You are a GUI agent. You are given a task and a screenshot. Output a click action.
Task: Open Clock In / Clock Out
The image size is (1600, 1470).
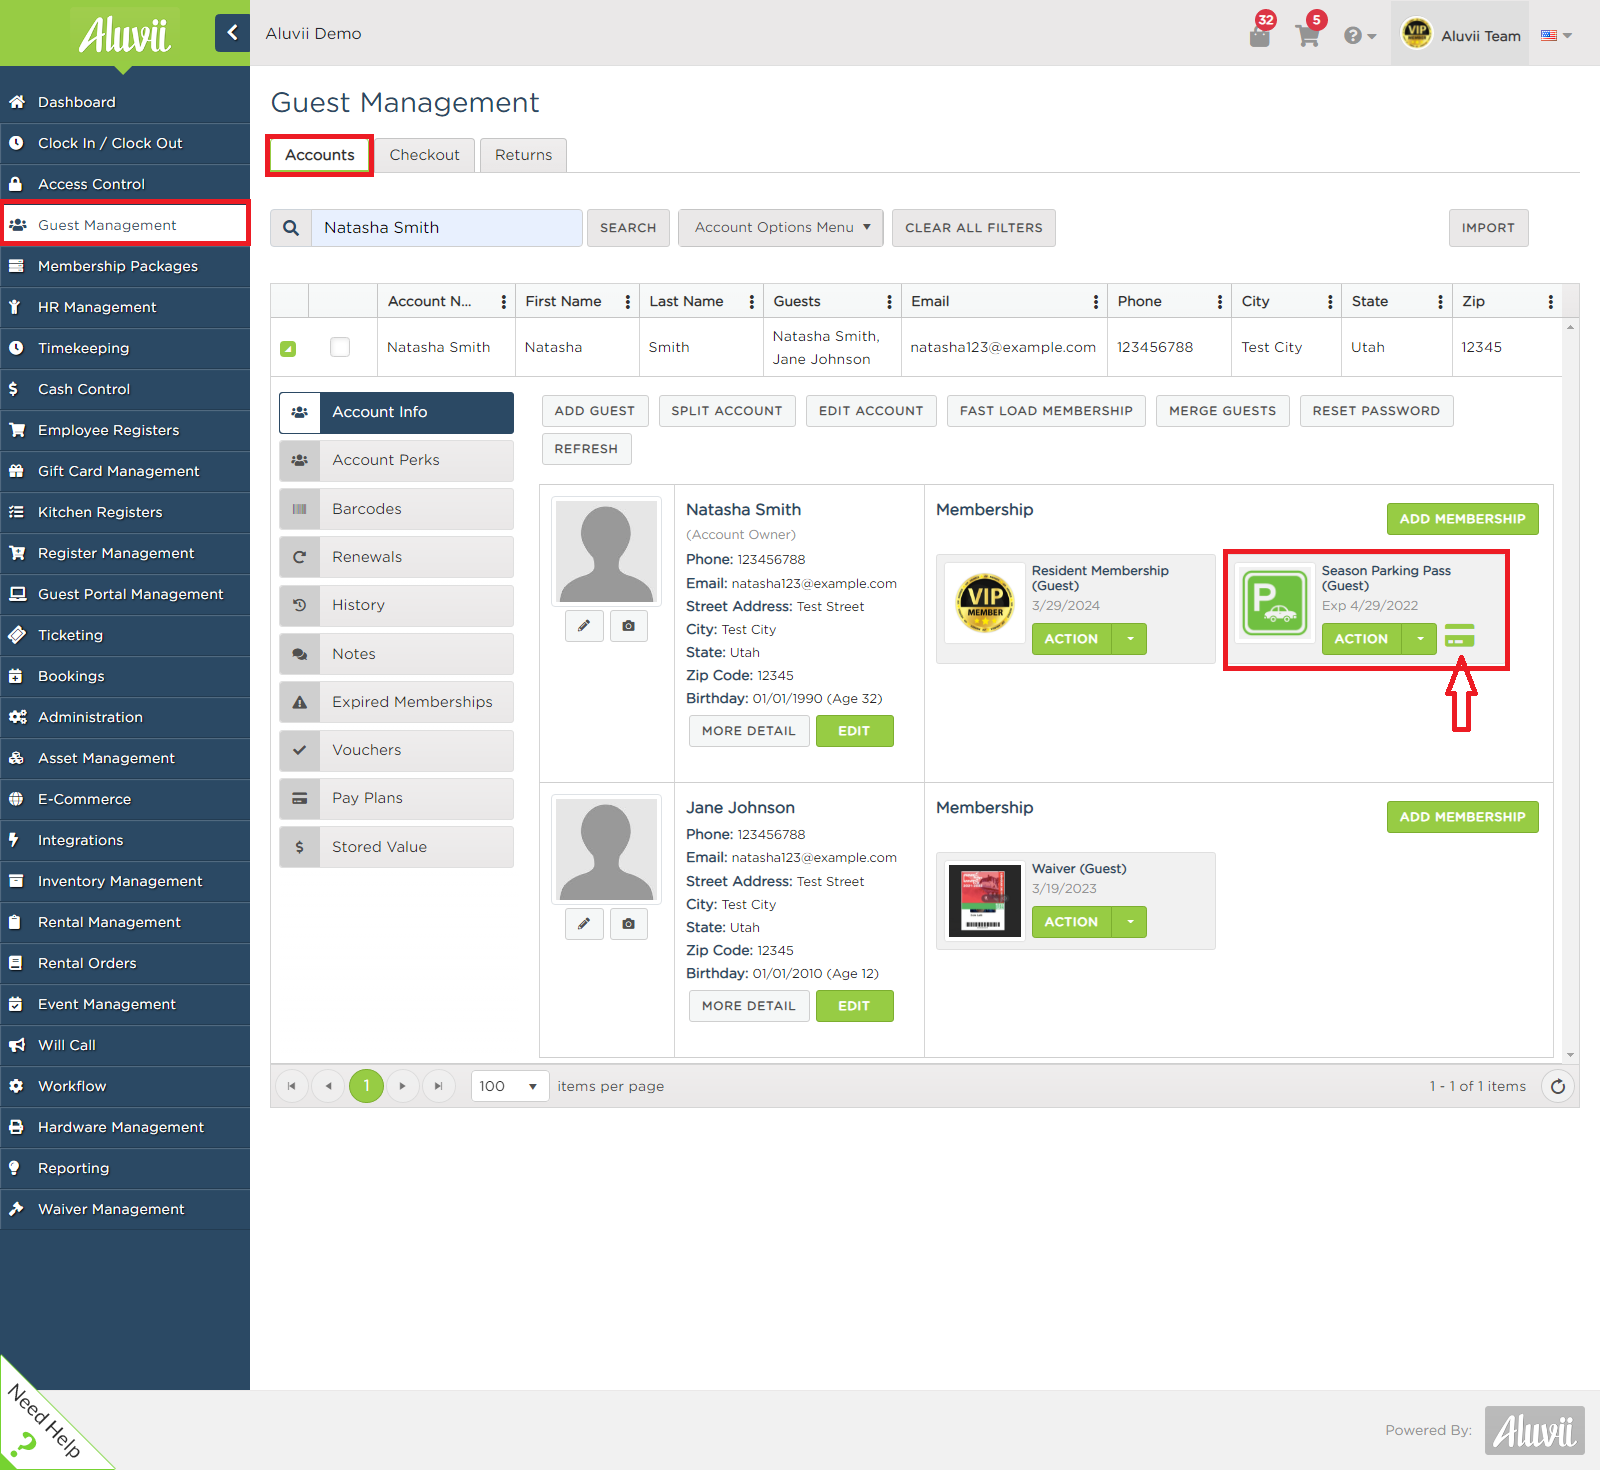pos(125,143)
